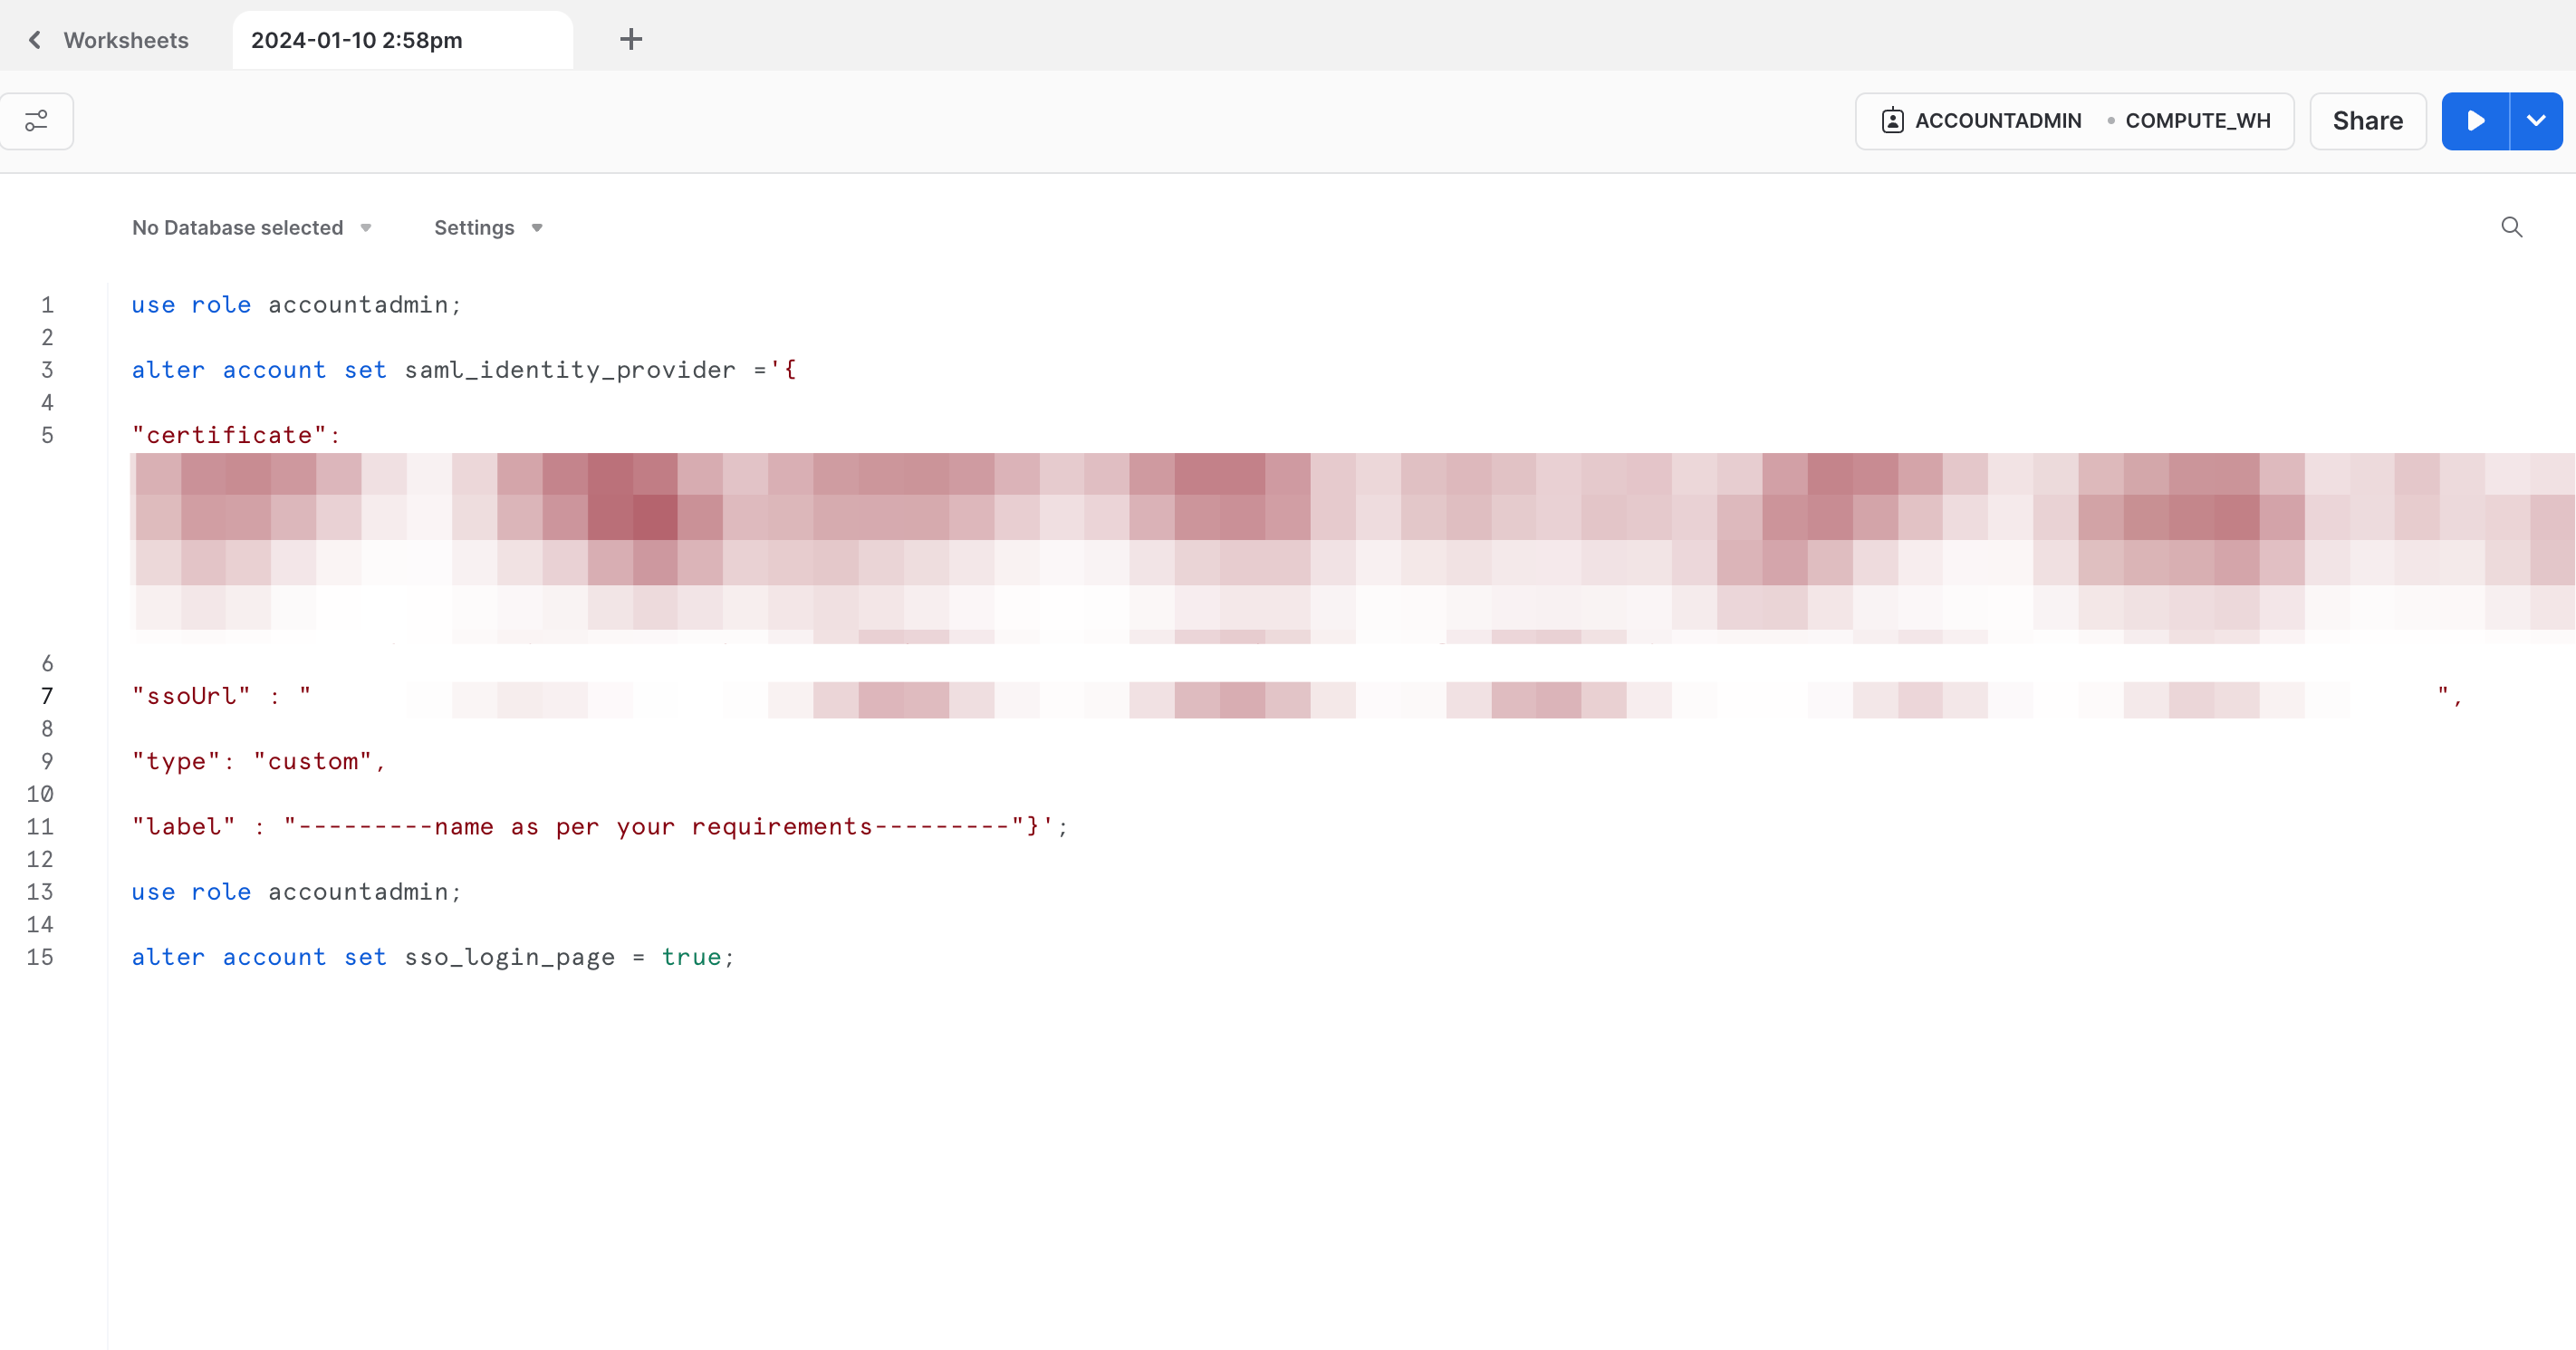Click the "type": "custom" line
The width and height of the screenshot is (2576, 1350).
(258, 761)
